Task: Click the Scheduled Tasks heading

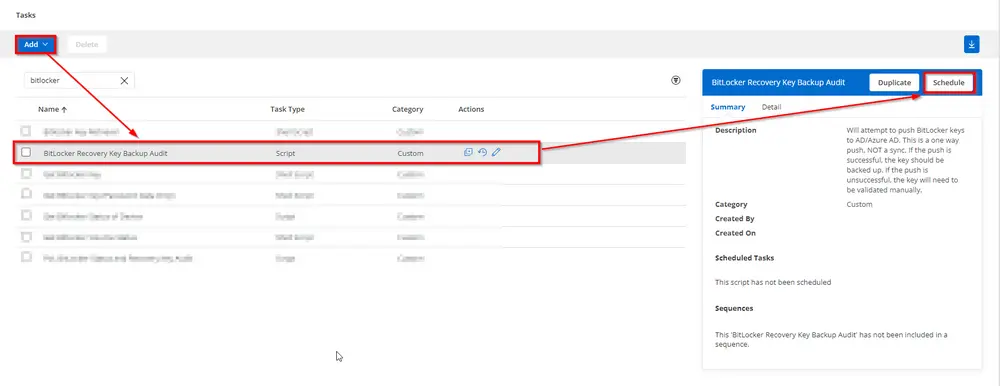Action: coord(745,258)
